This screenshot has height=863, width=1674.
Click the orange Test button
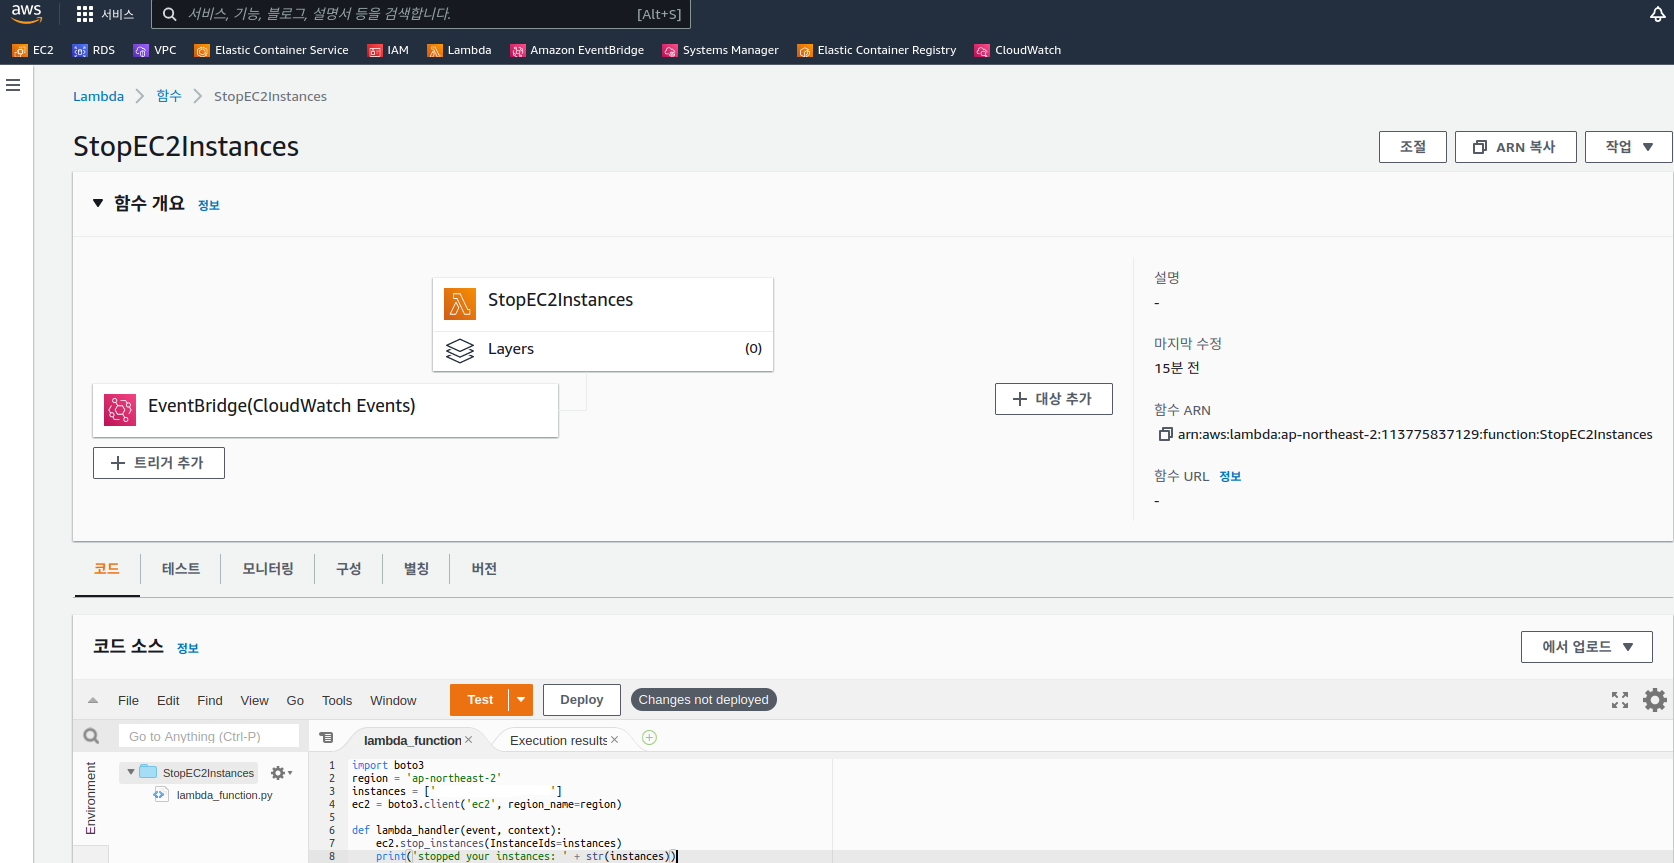tap(480, 700)
